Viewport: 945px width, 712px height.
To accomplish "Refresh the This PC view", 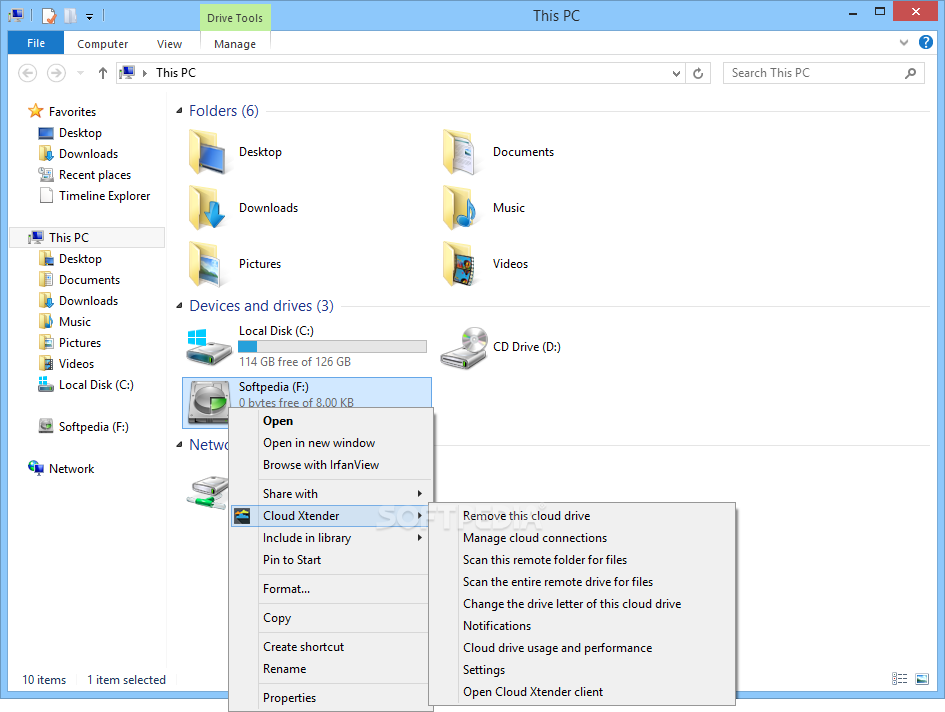I will (x=698, y=73).
